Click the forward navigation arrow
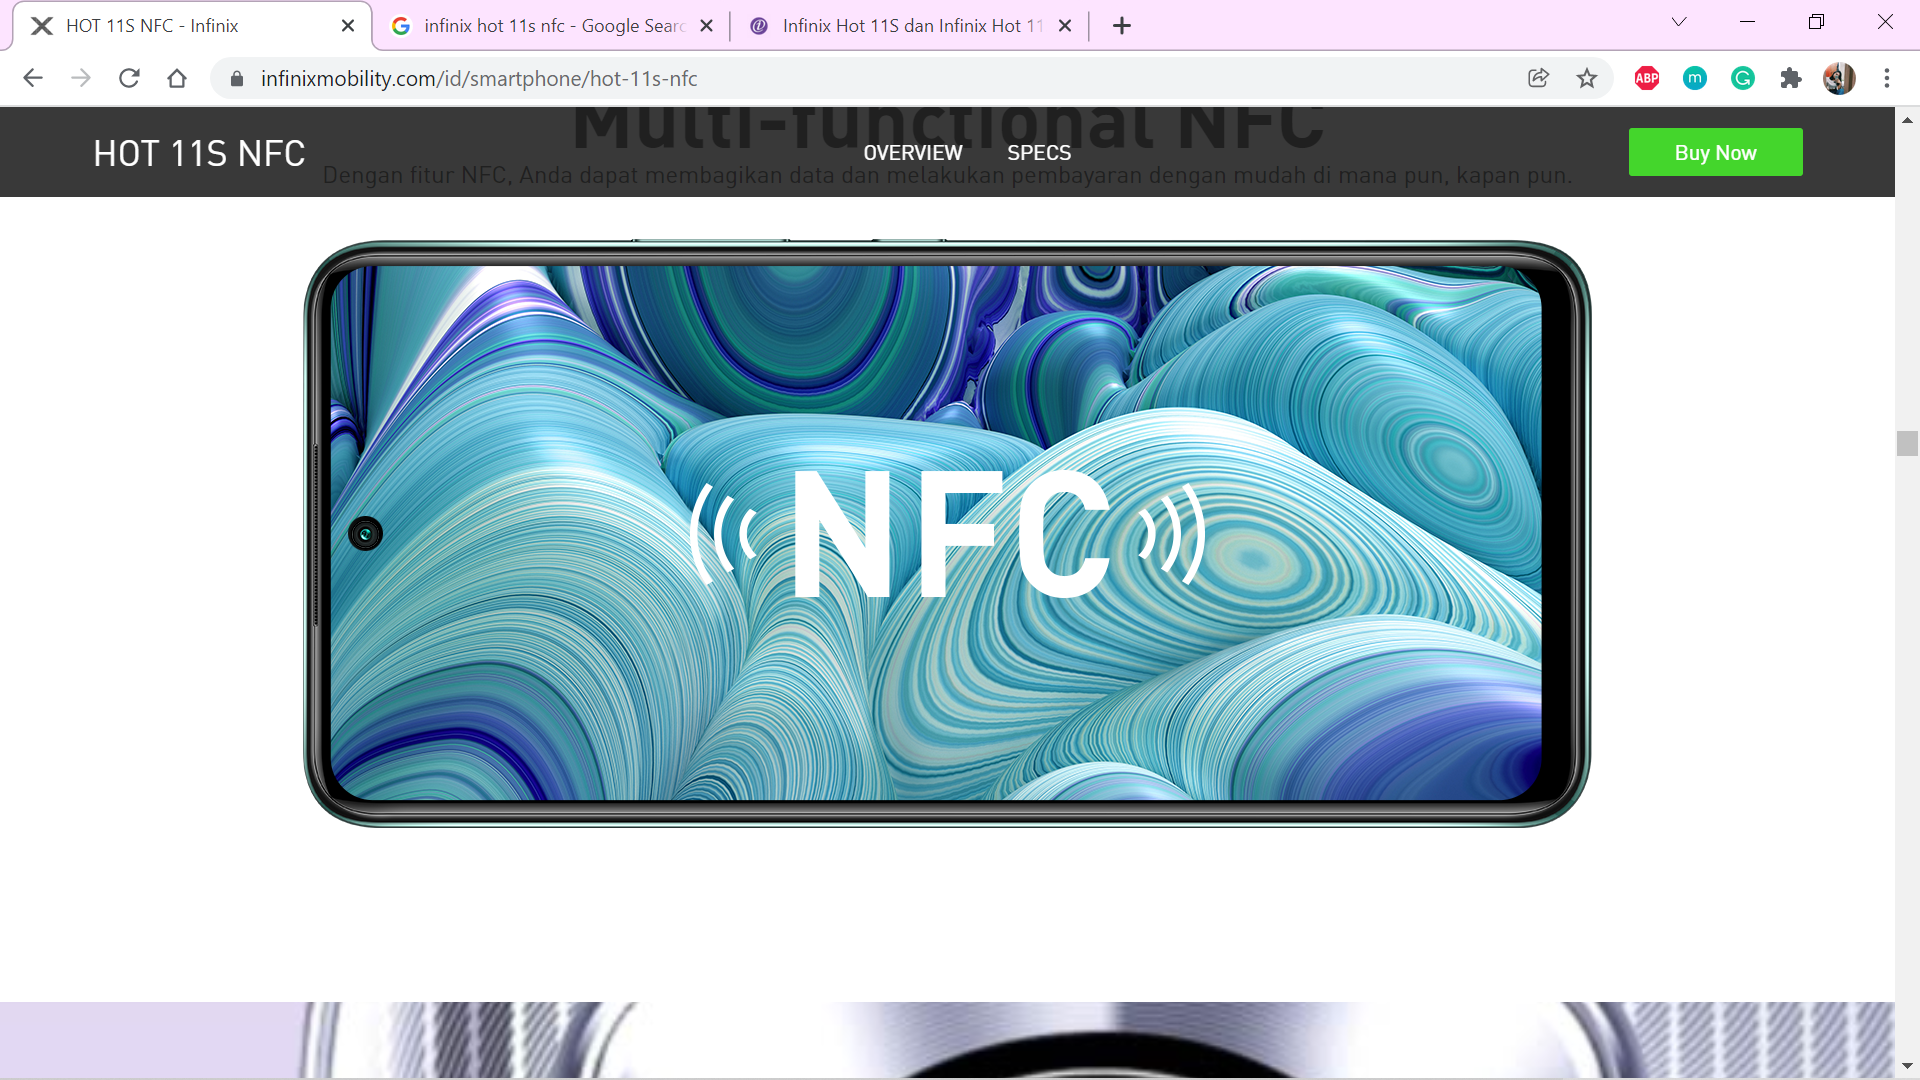 click(x=81, y=78)
